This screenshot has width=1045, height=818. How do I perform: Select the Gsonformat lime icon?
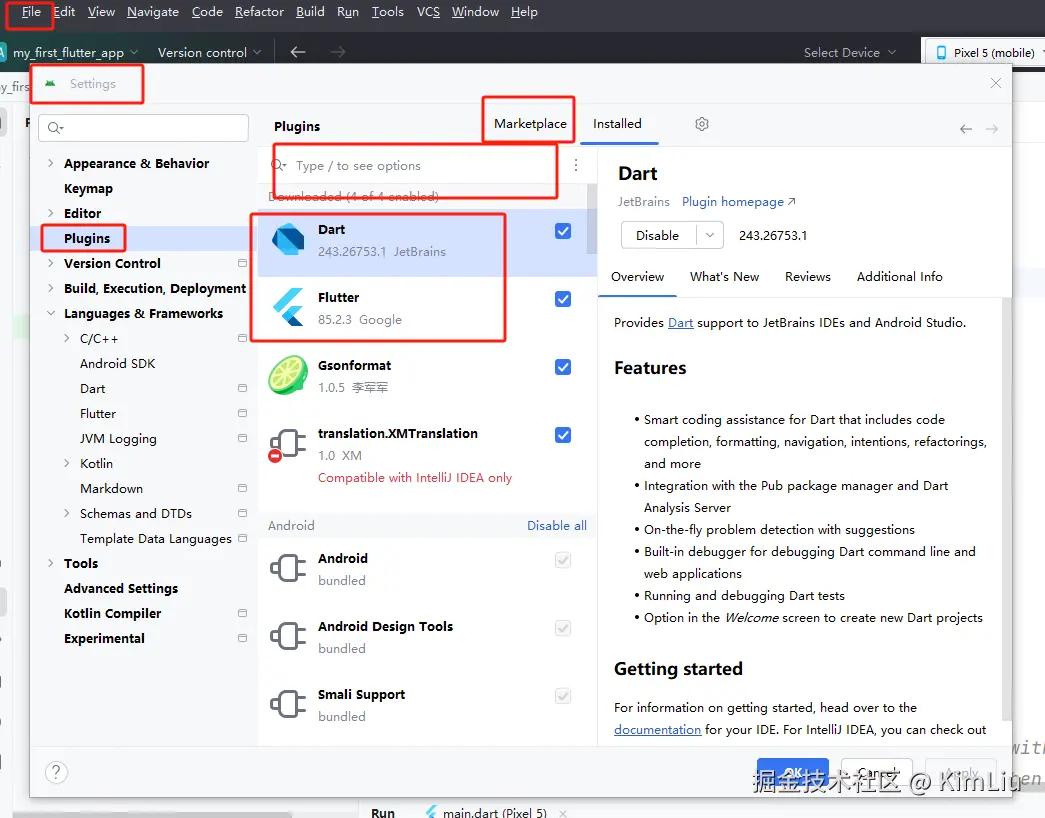[288, 375]
